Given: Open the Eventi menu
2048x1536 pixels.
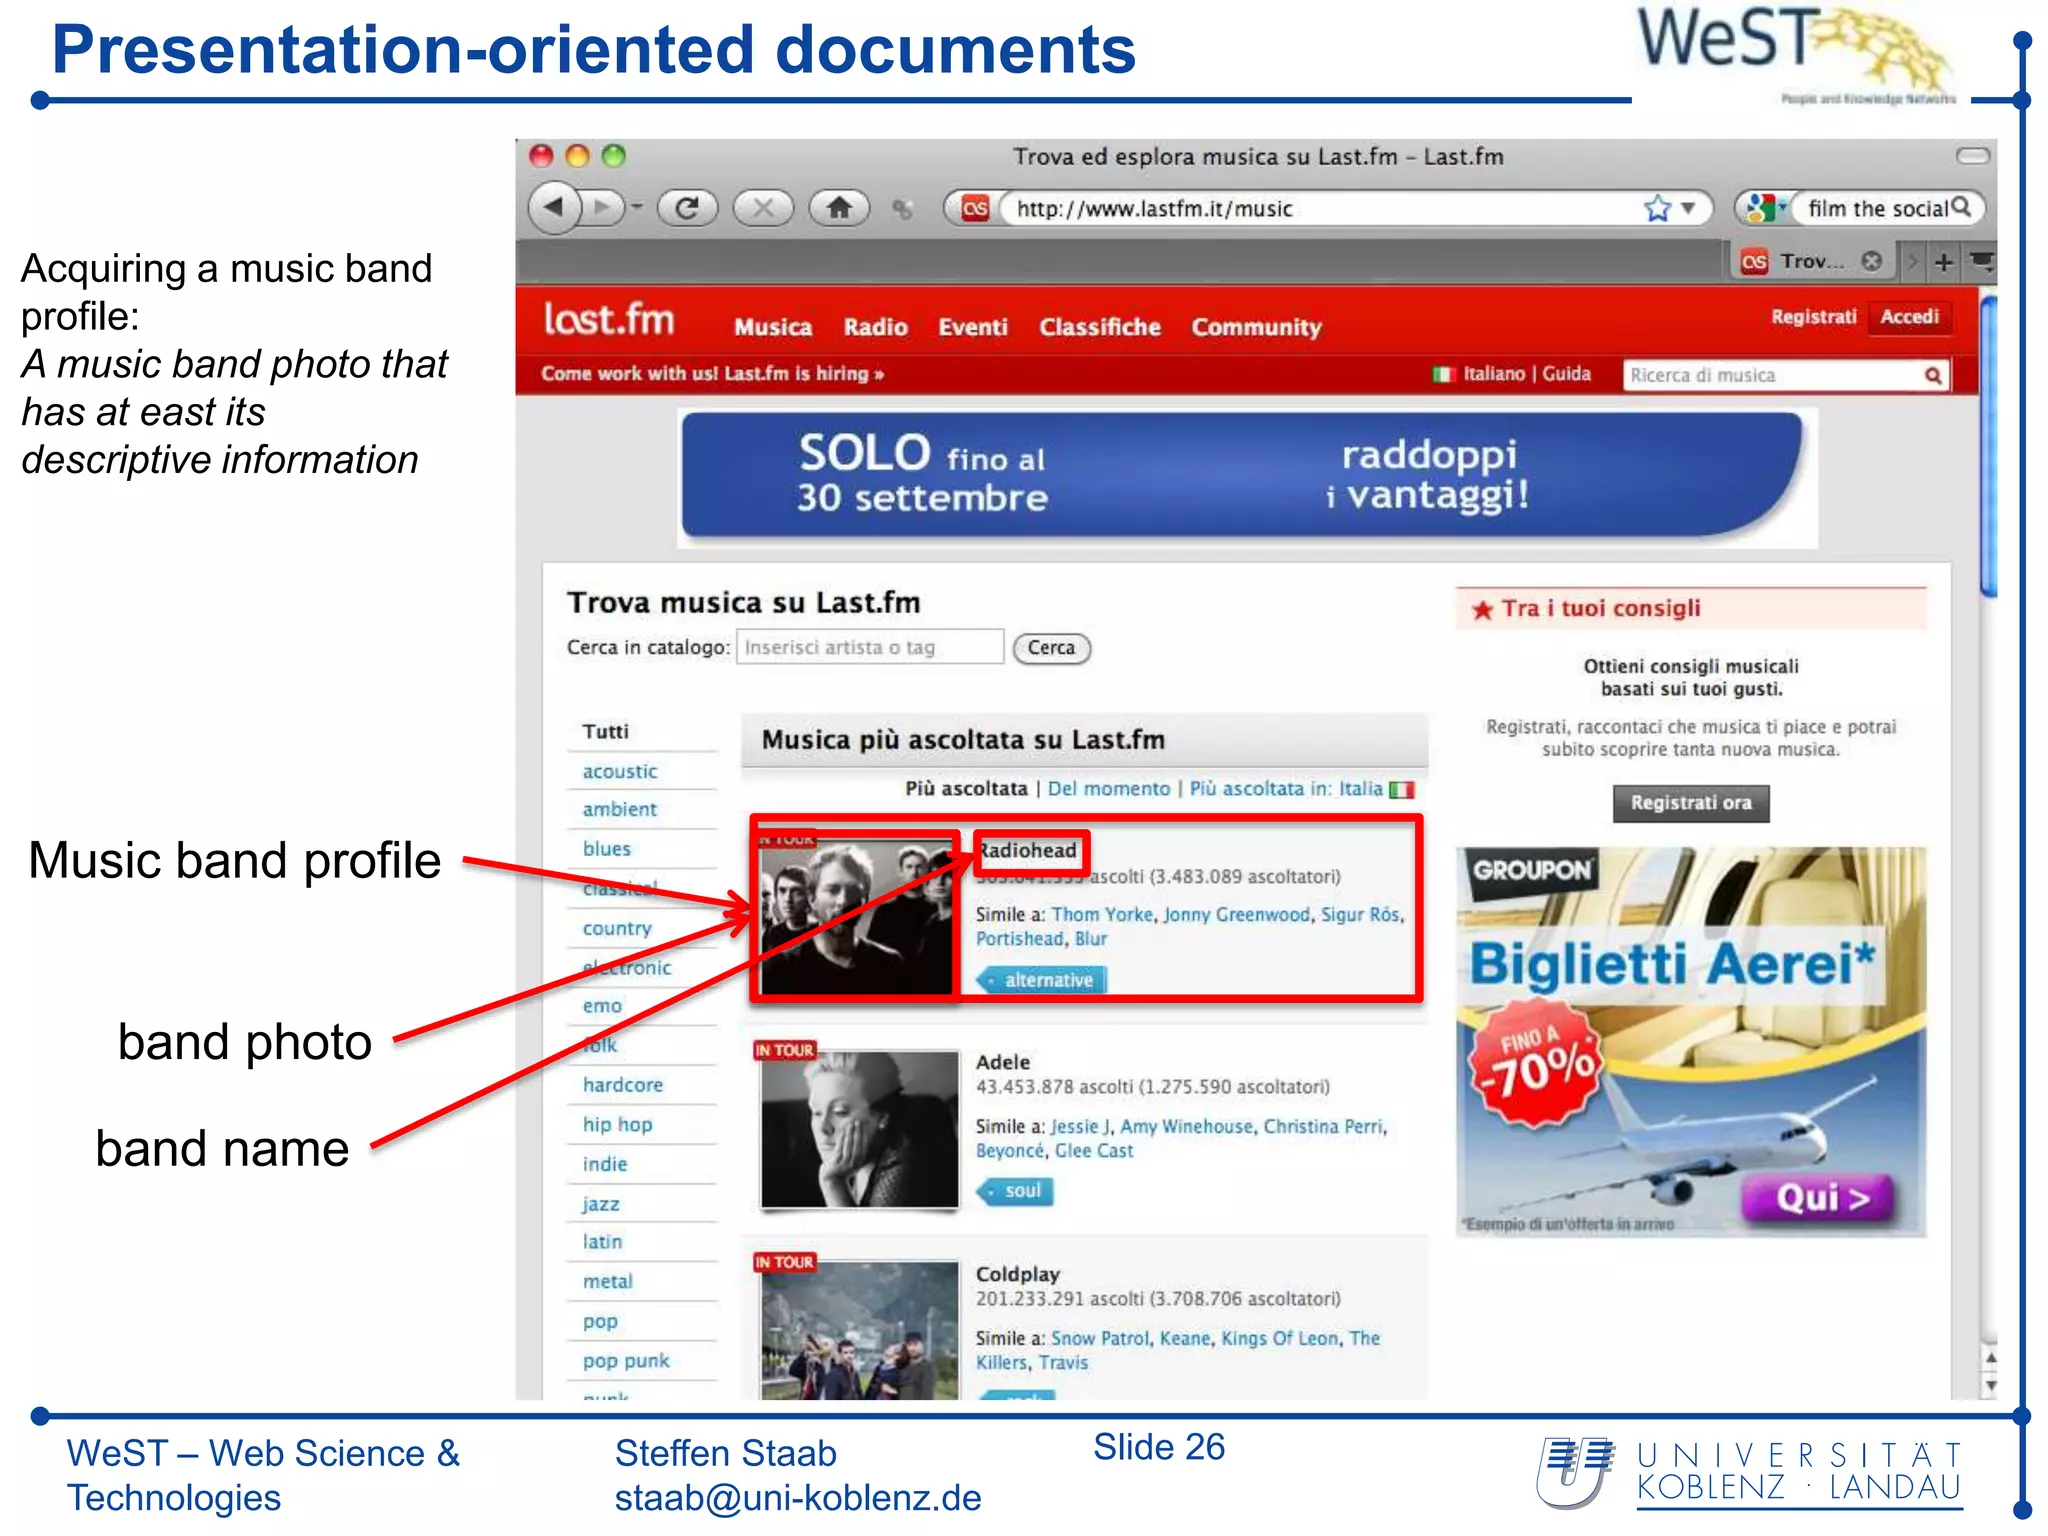Looking at the screenshot, I should [x=973, y=327].
